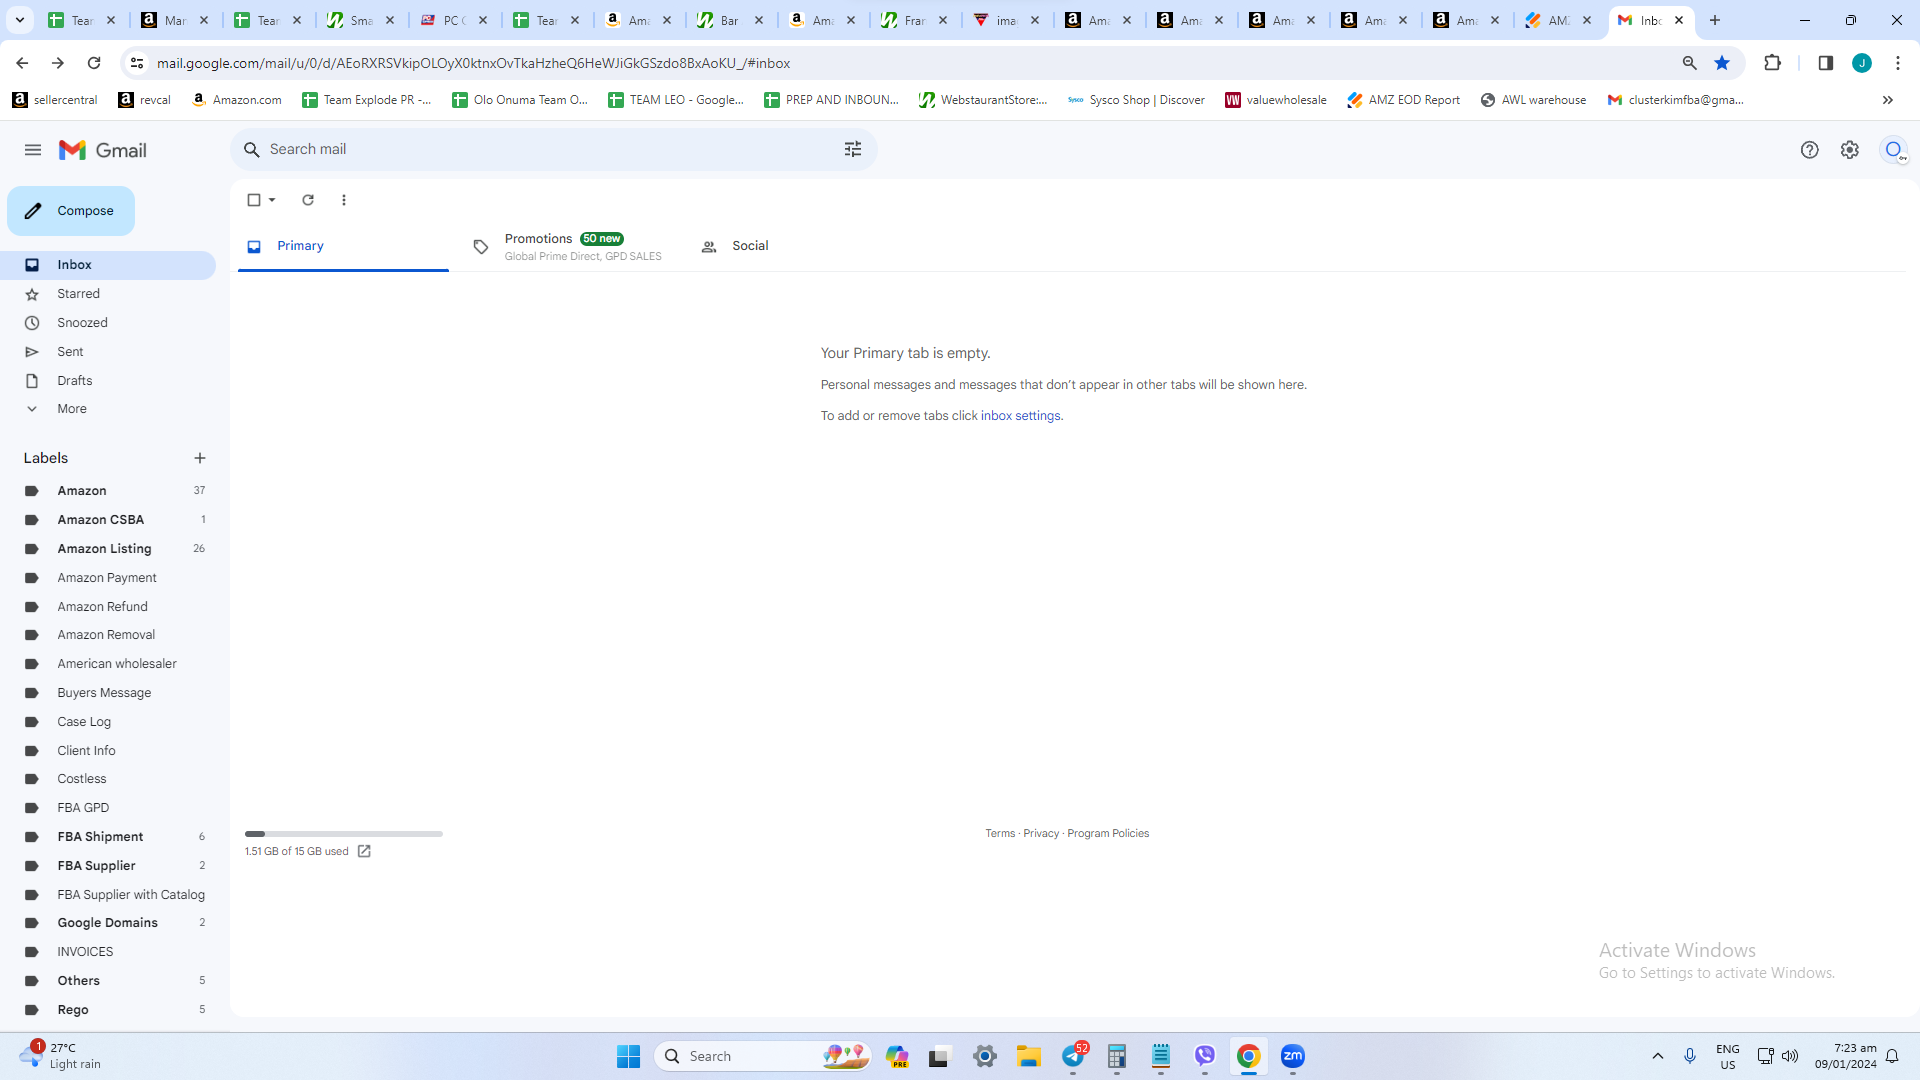Open the sellercentral bookmark

[x=55, y=100]
